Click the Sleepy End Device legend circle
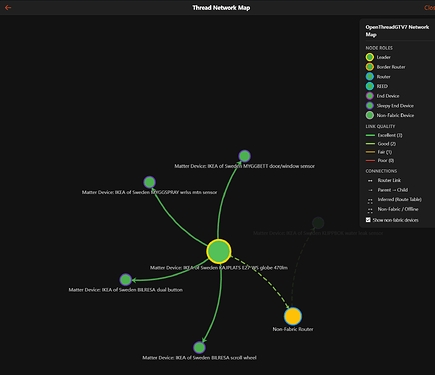The image size is (435, 375). (x=370, y=106)
